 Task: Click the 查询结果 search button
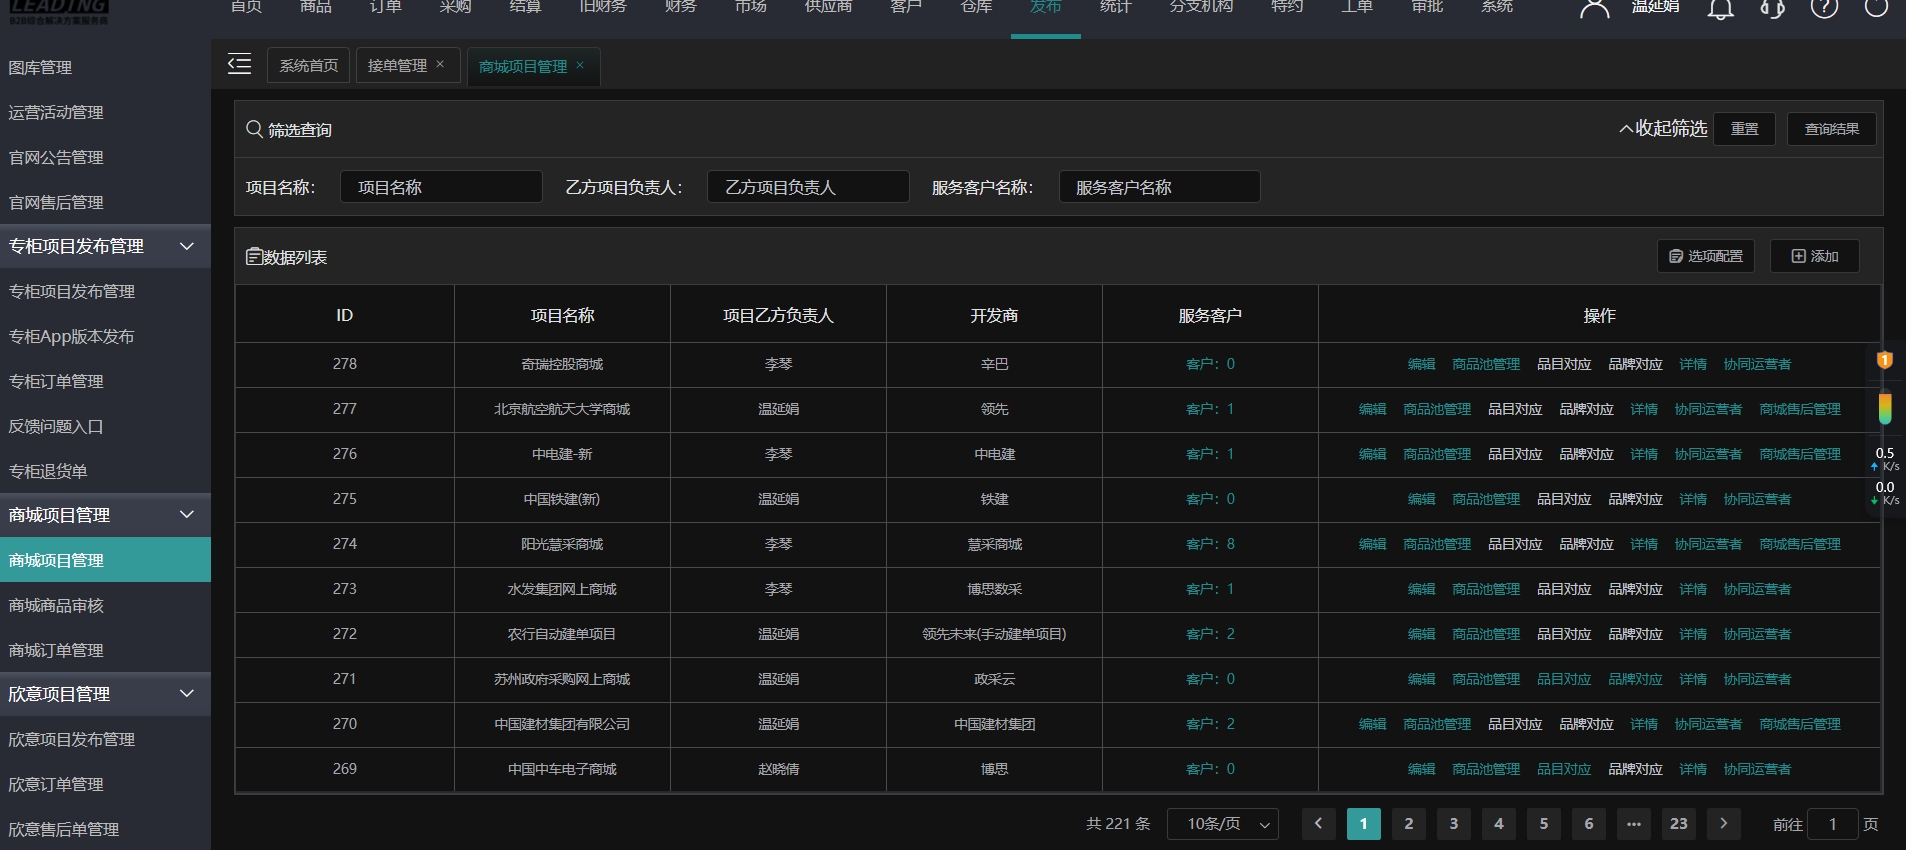1831,129
